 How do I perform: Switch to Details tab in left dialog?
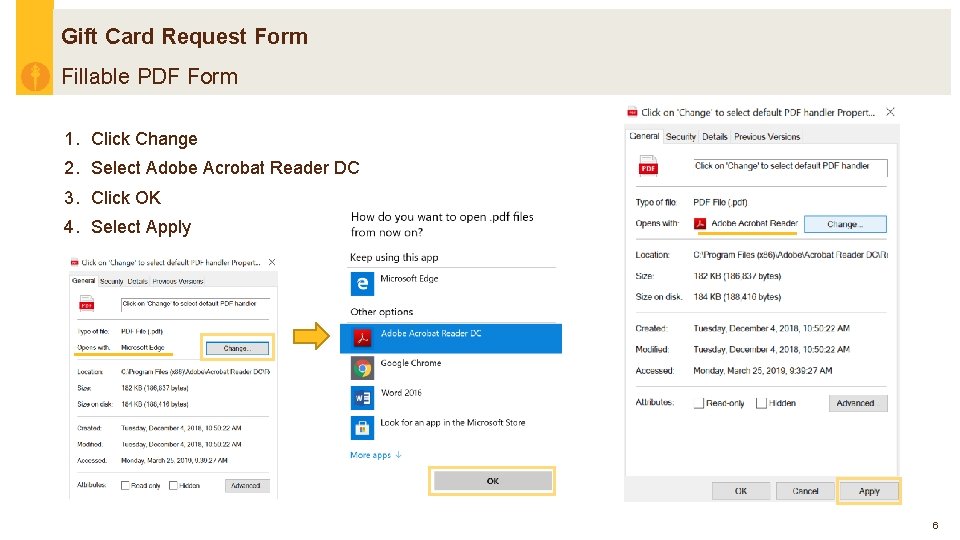coord(138,282)
